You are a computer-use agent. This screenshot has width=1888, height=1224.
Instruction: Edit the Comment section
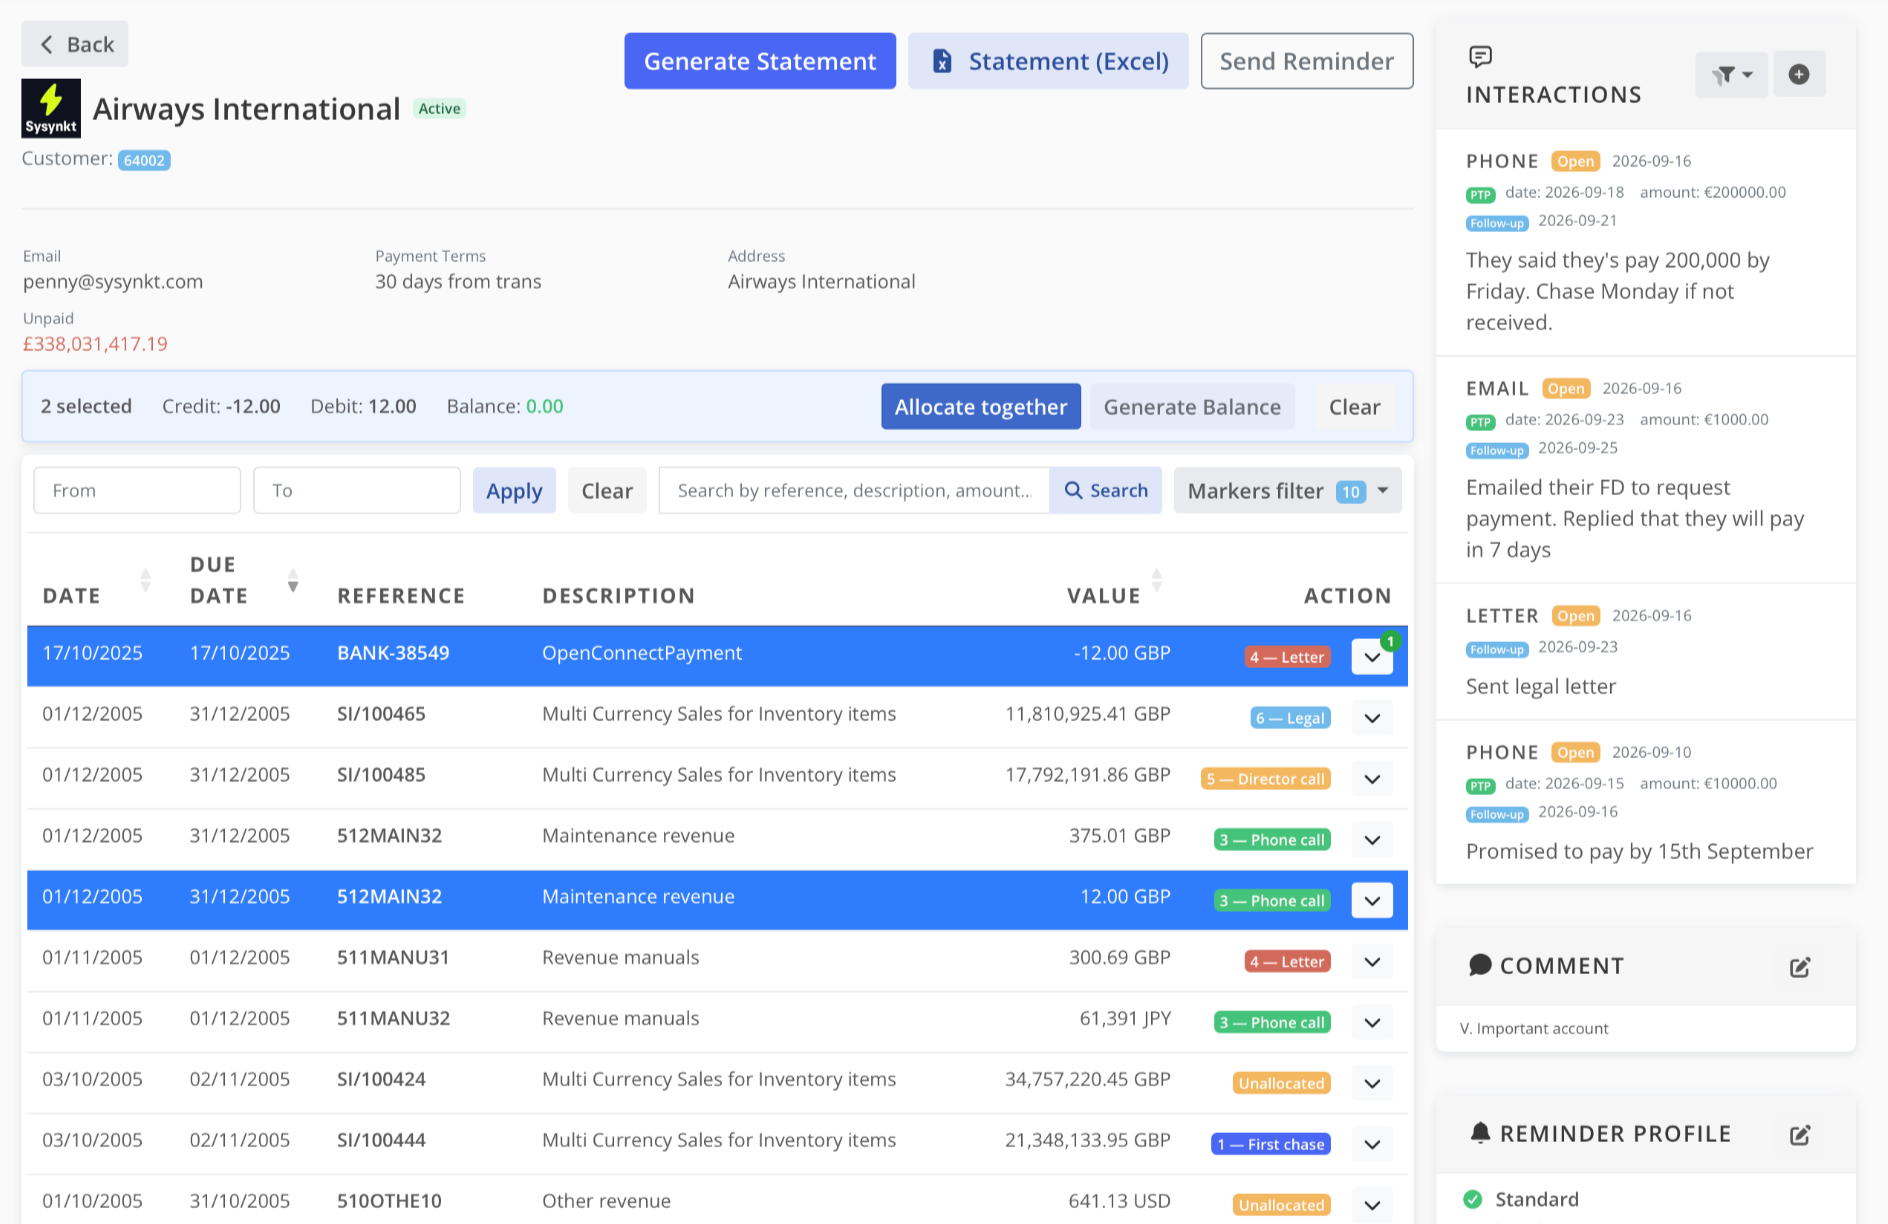point(1800,967)
